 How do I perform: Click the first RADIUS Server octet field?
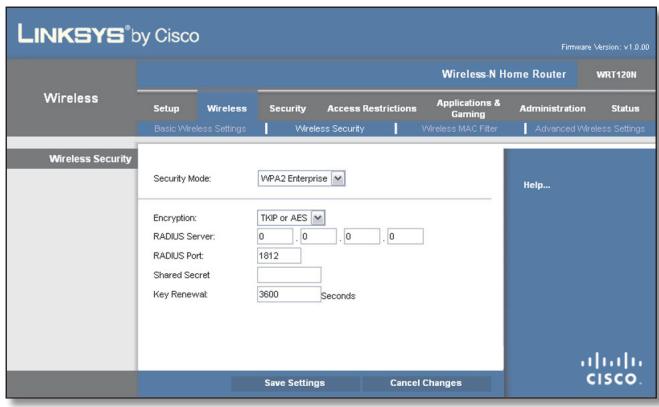pyautogui.click(x=275, y=236)
